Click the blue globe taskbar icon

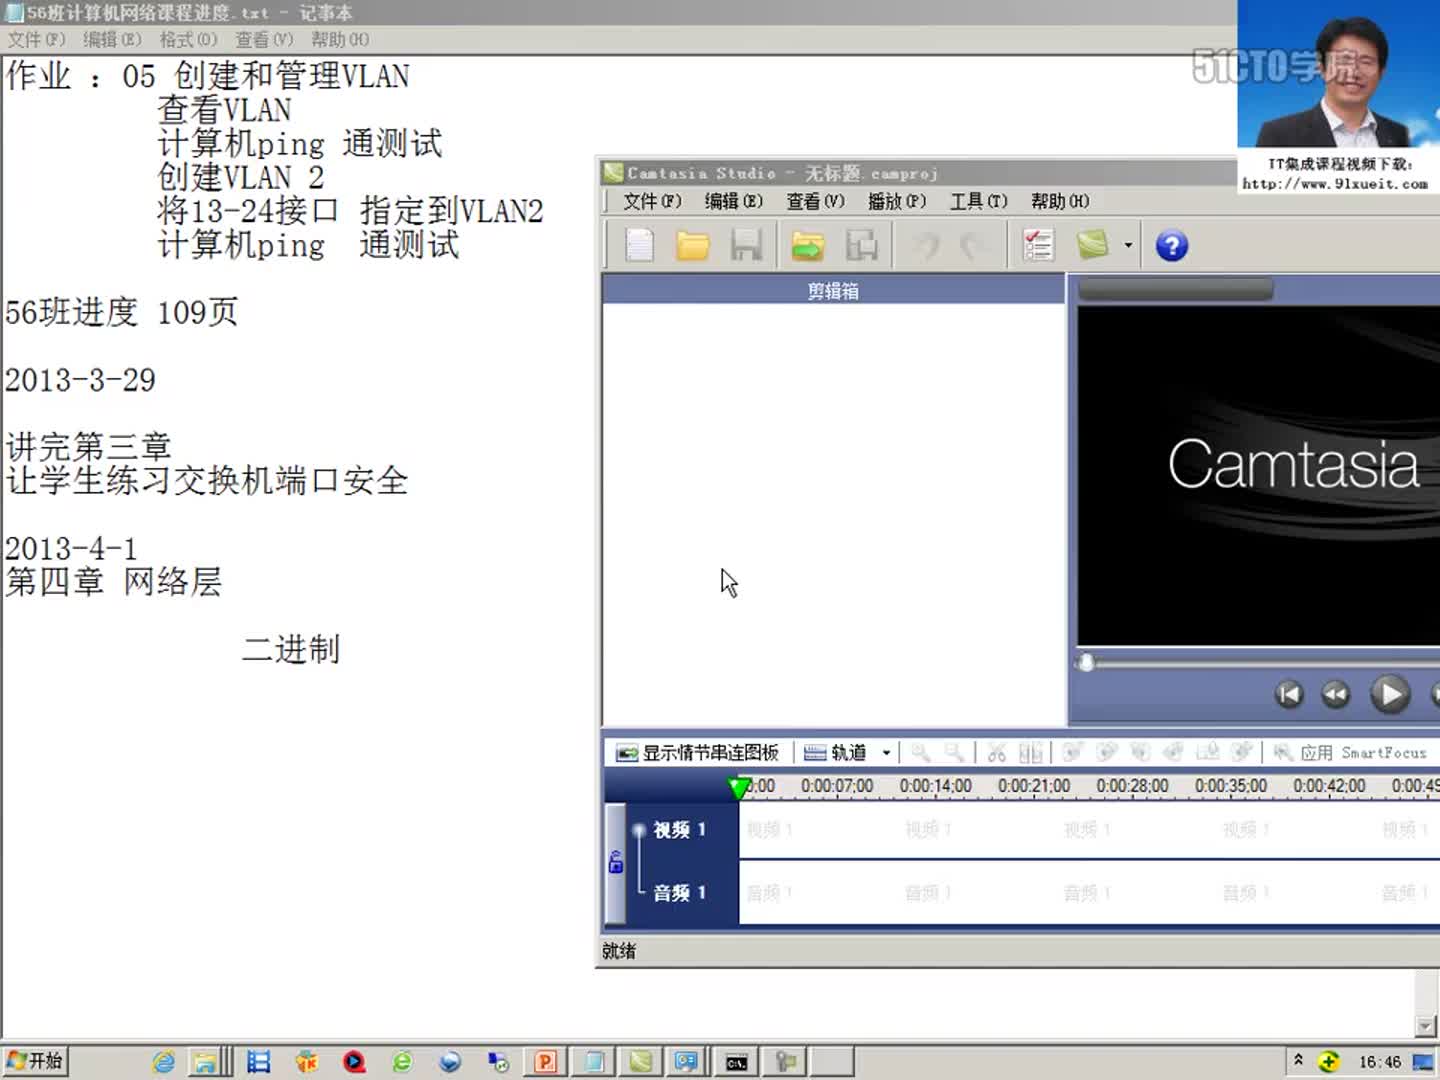pyautogui.click(x=450, y=1062)
